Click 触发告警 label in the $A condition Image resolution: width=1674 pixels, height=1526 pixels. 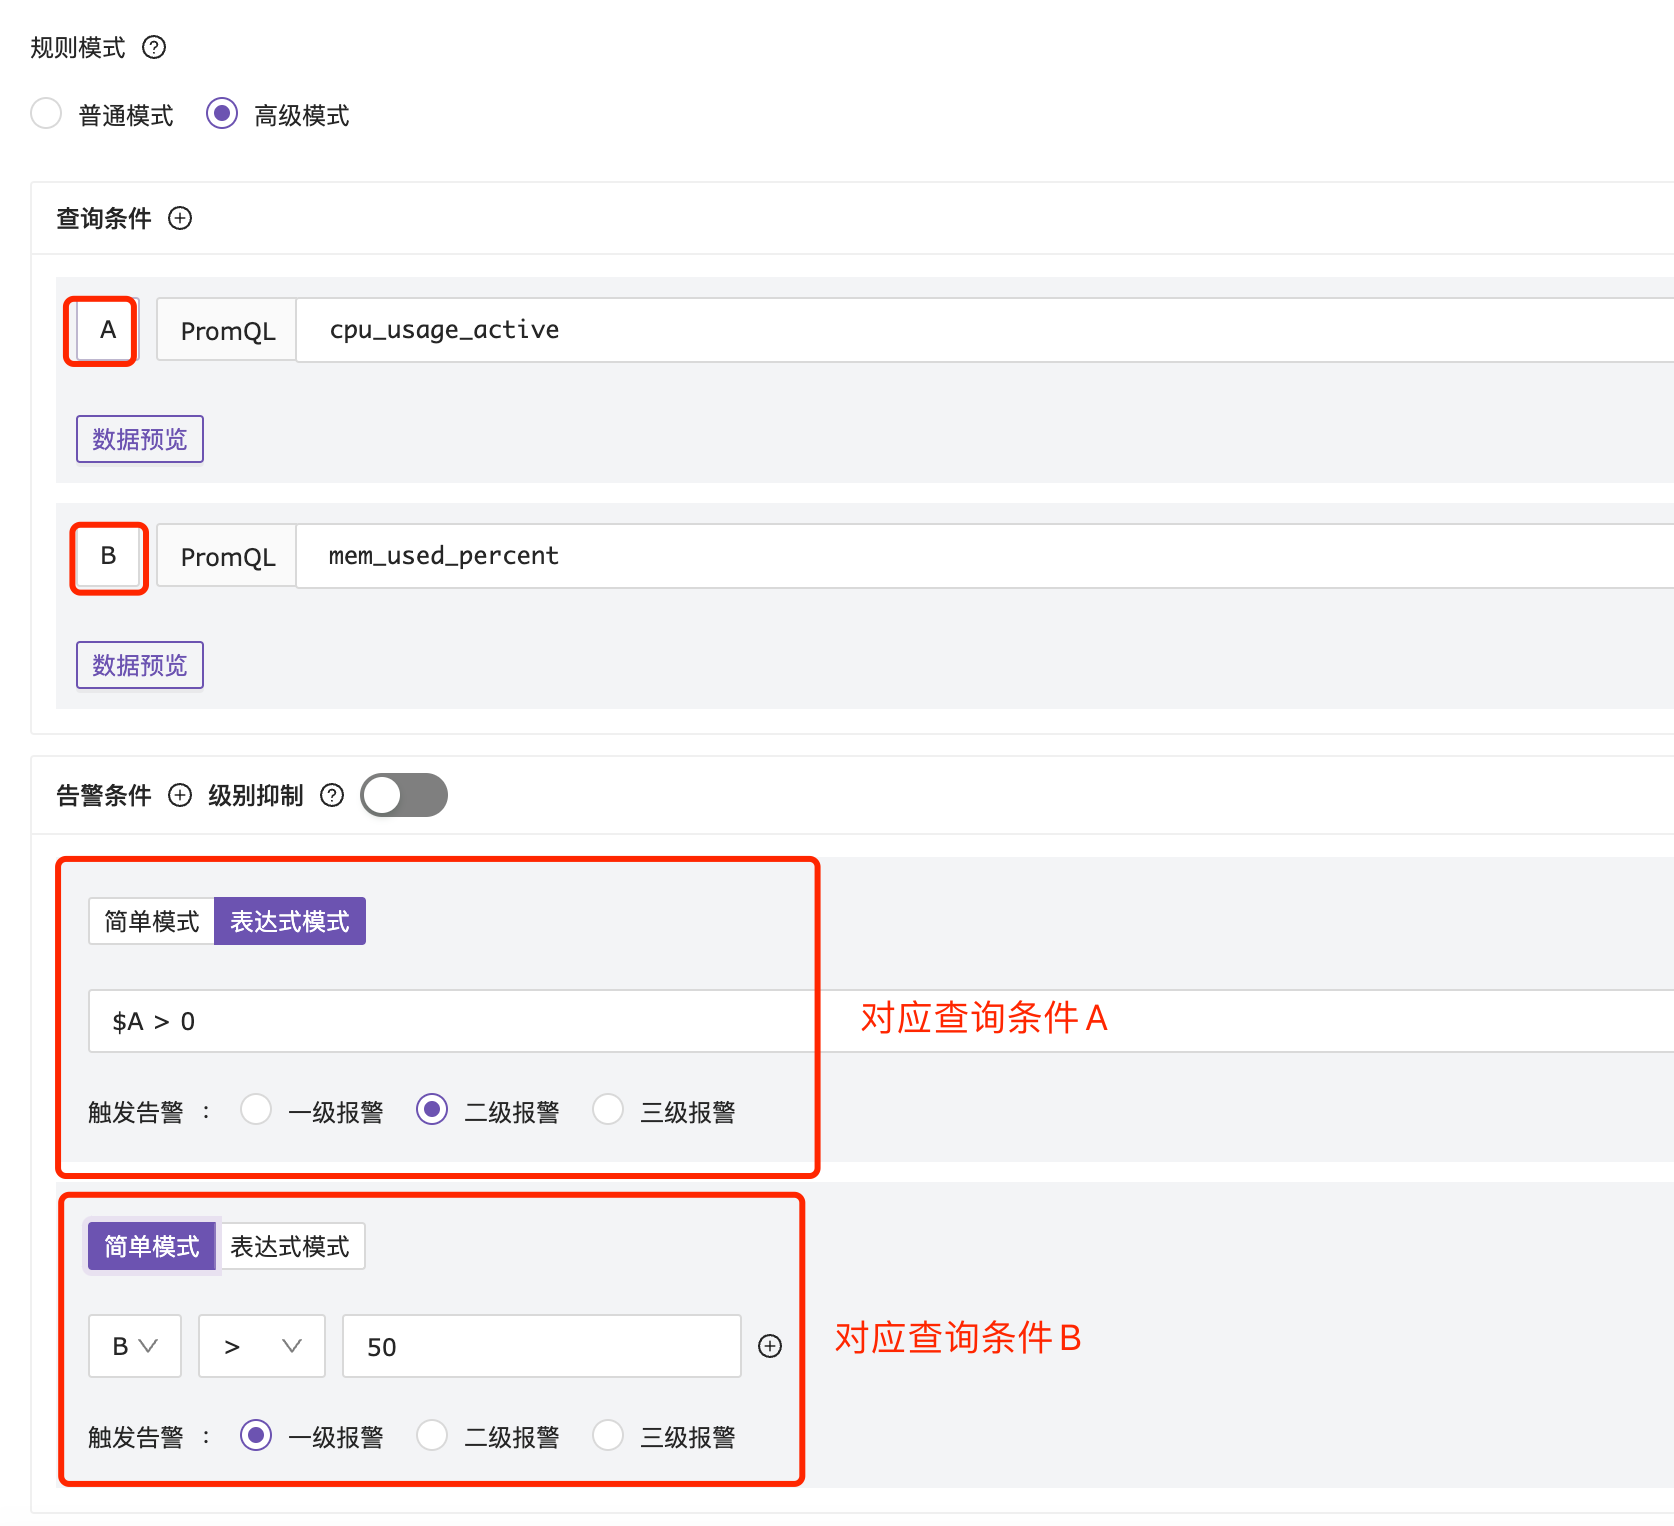[136, 1112]
